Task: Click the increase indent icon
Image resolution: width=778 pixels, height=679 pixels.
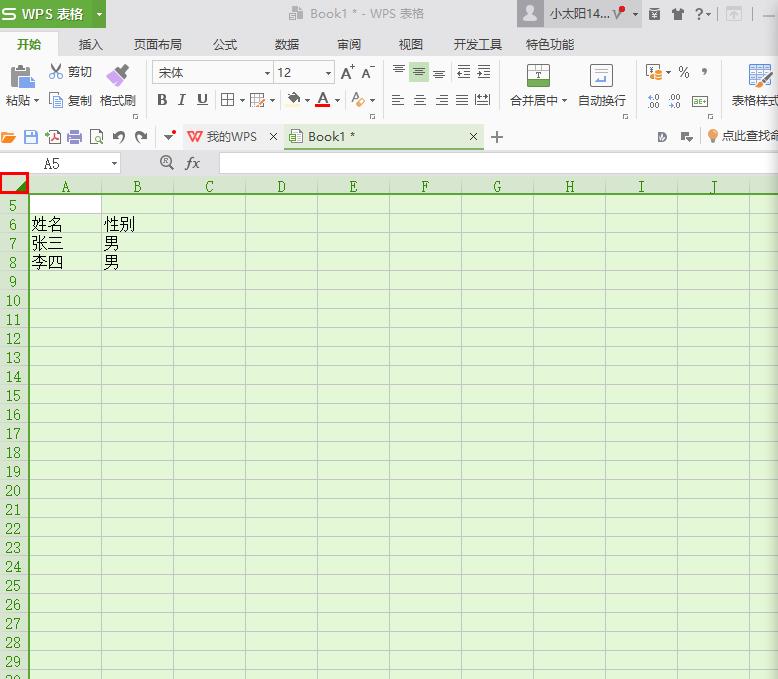Action: 484,72
